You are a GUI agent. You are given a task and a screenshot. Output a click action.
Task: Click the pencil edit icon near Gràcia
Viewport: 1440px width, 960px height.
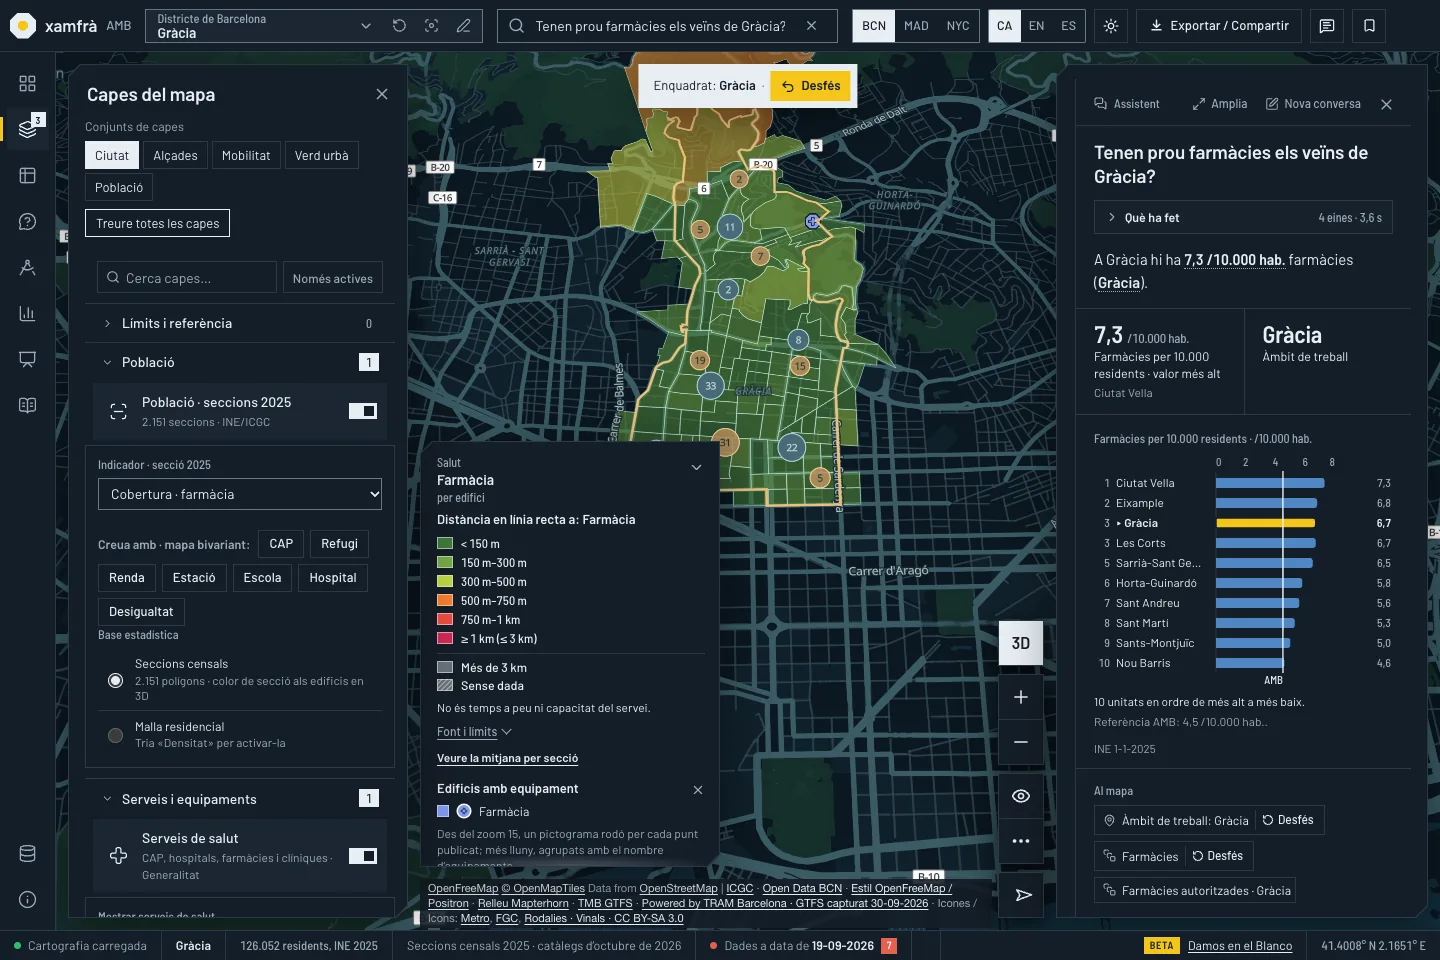[x=463, y=26]
